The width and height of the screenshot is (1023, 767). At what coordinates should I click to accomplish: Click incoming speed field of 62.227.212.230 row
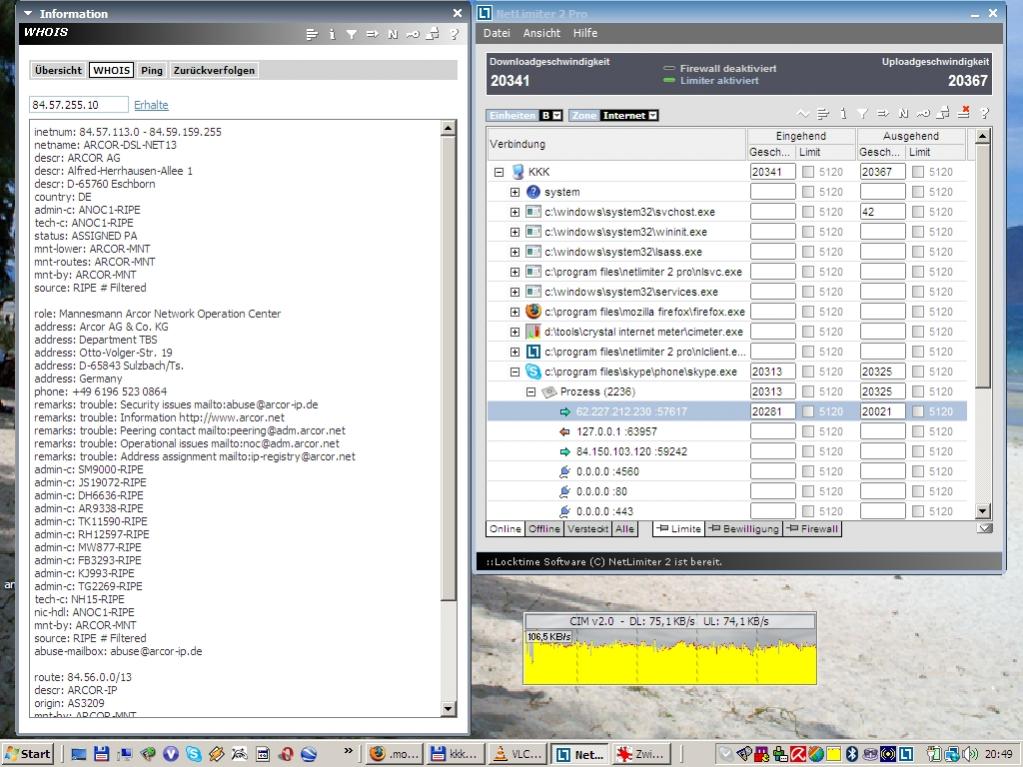pyautogui.click(x=772, y=411)
